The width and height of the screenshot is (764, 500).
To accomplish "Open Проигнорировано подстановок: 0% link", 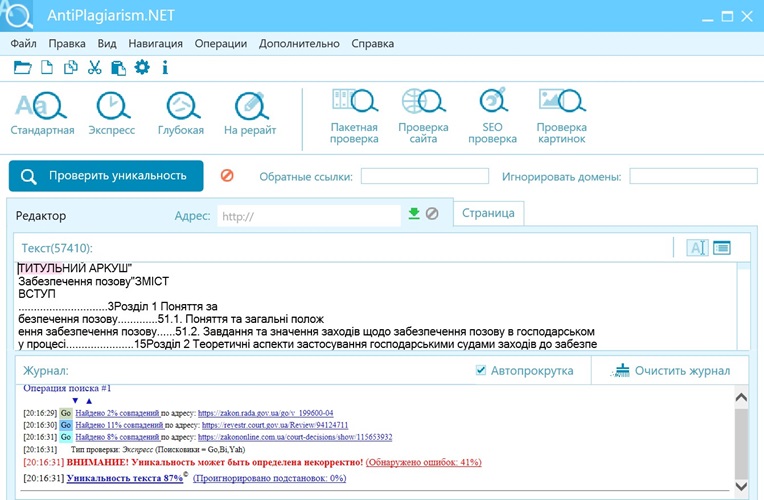I will (269, 478).
